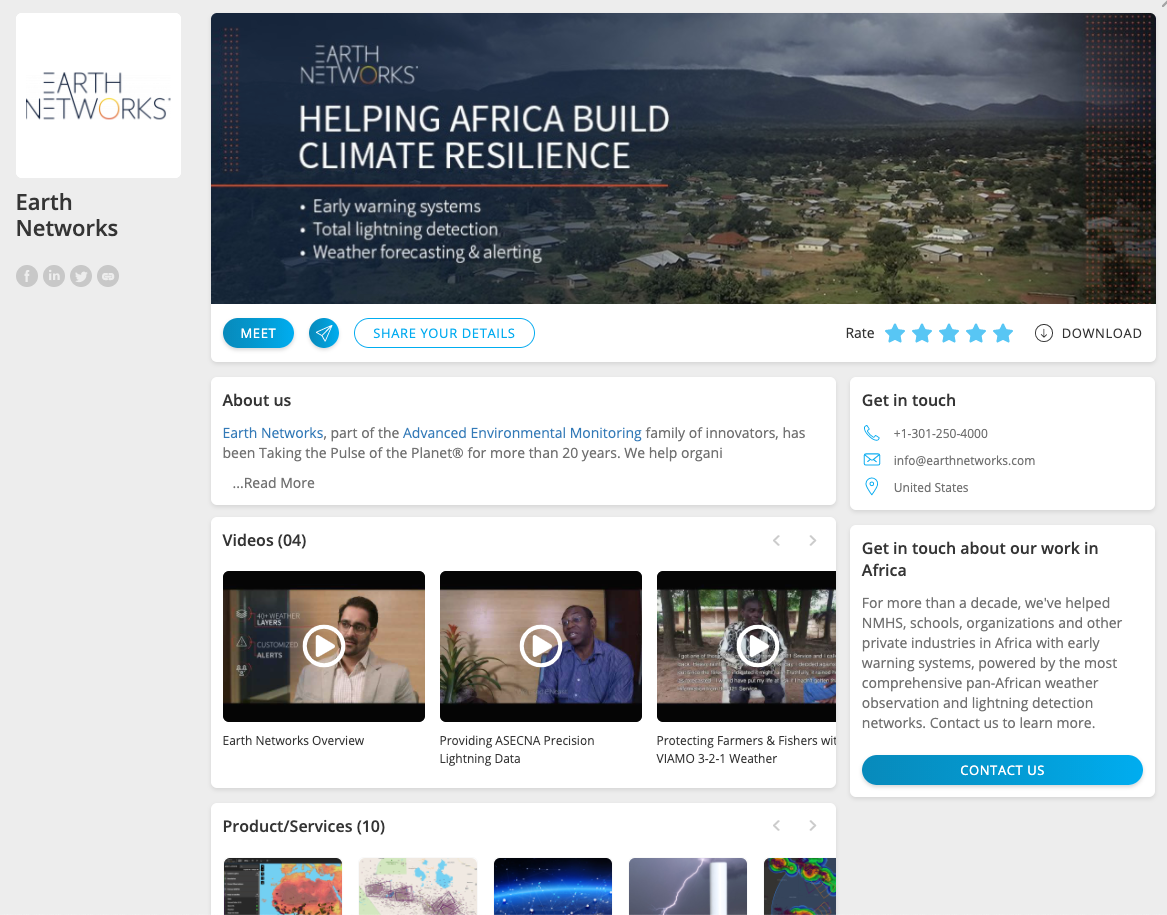Click the Earth Networks logo image
Viewport: 1167px width, 915px height.
[x=98, y=95]
